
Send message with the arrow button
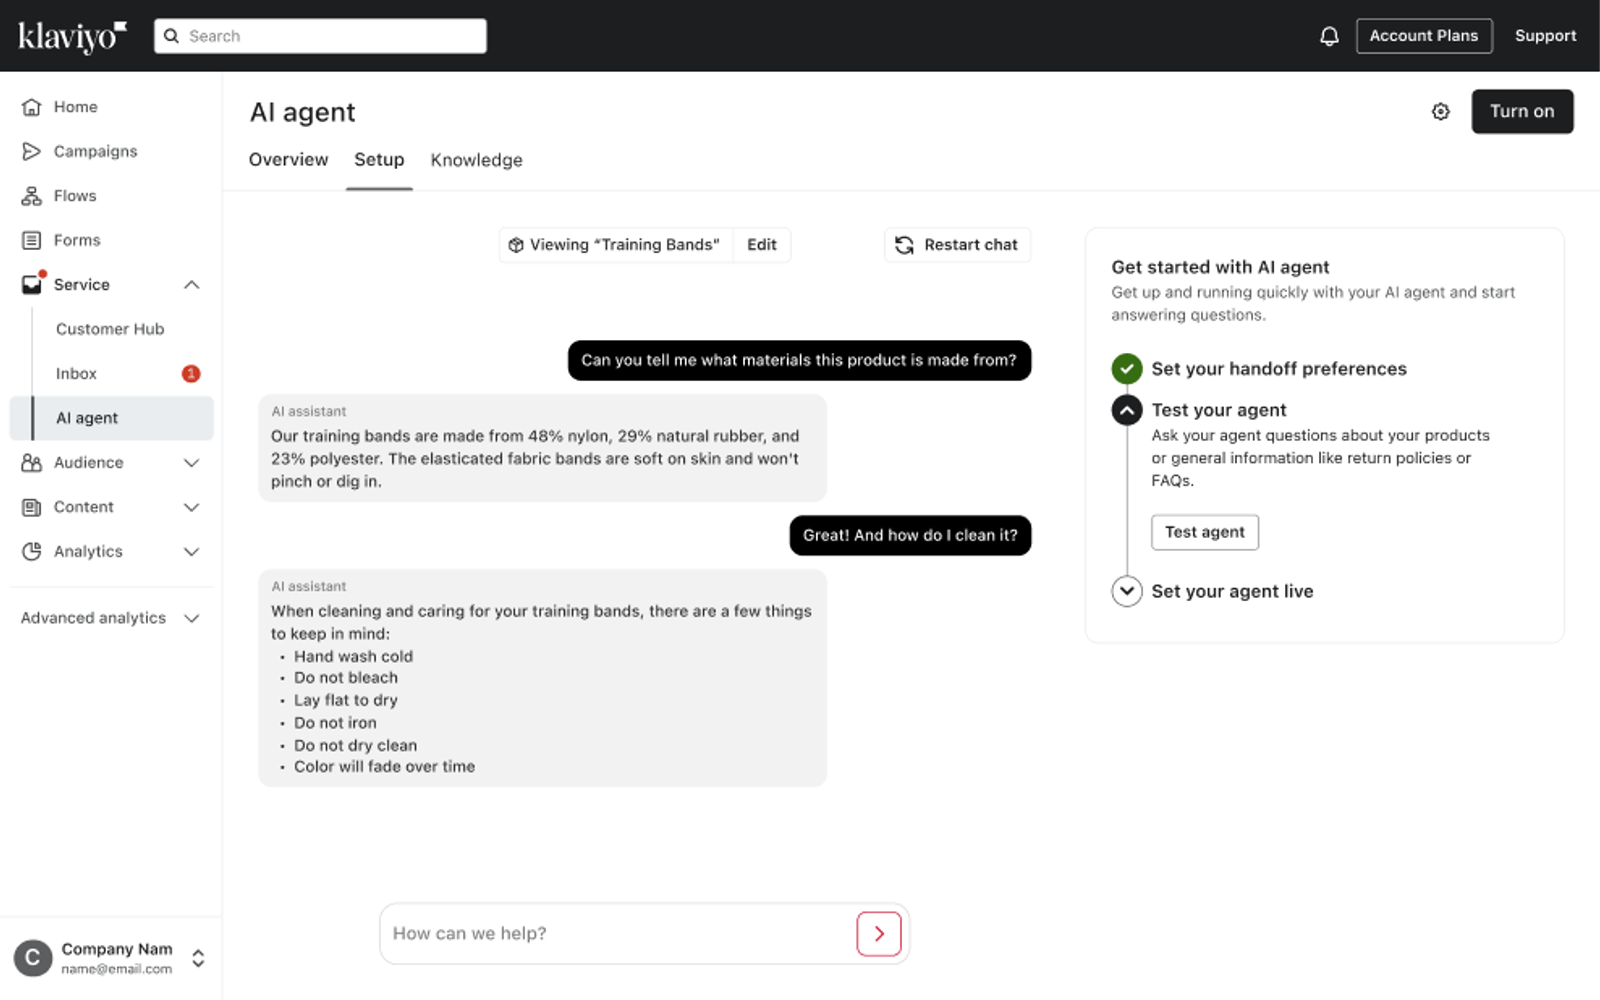(x=879, y=934)
